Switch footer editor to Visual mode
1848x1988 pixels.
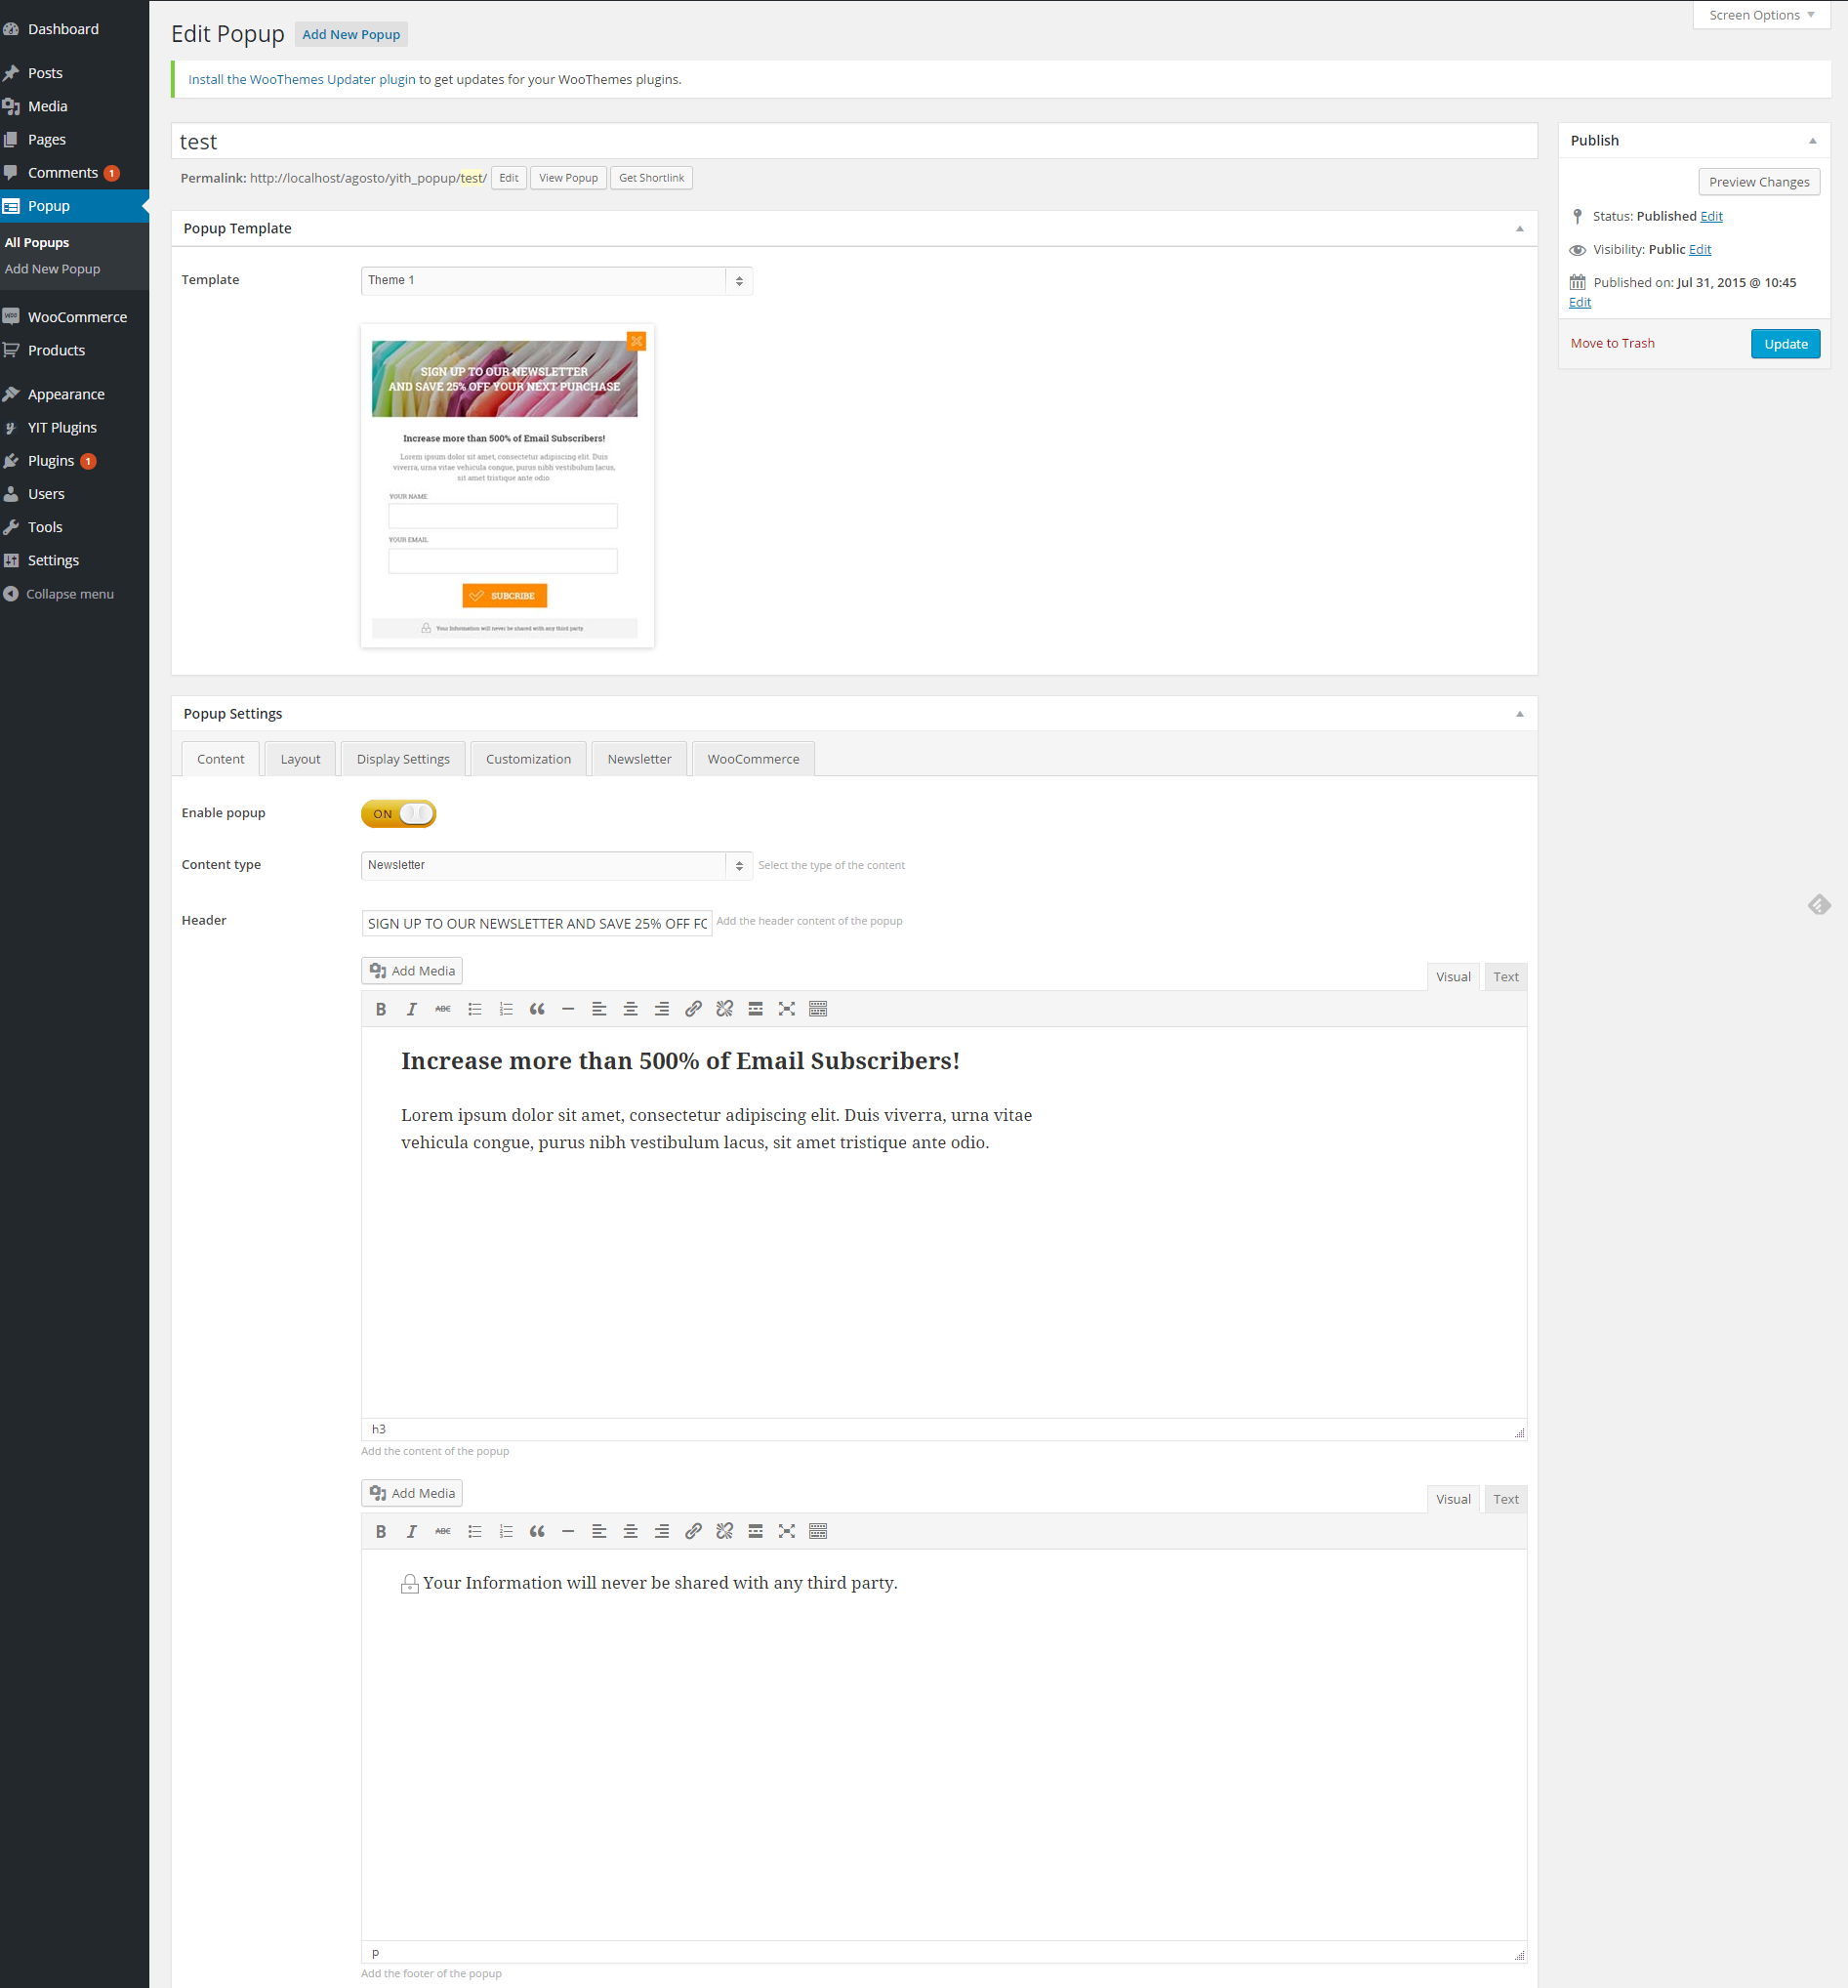coord(1453,1499)
